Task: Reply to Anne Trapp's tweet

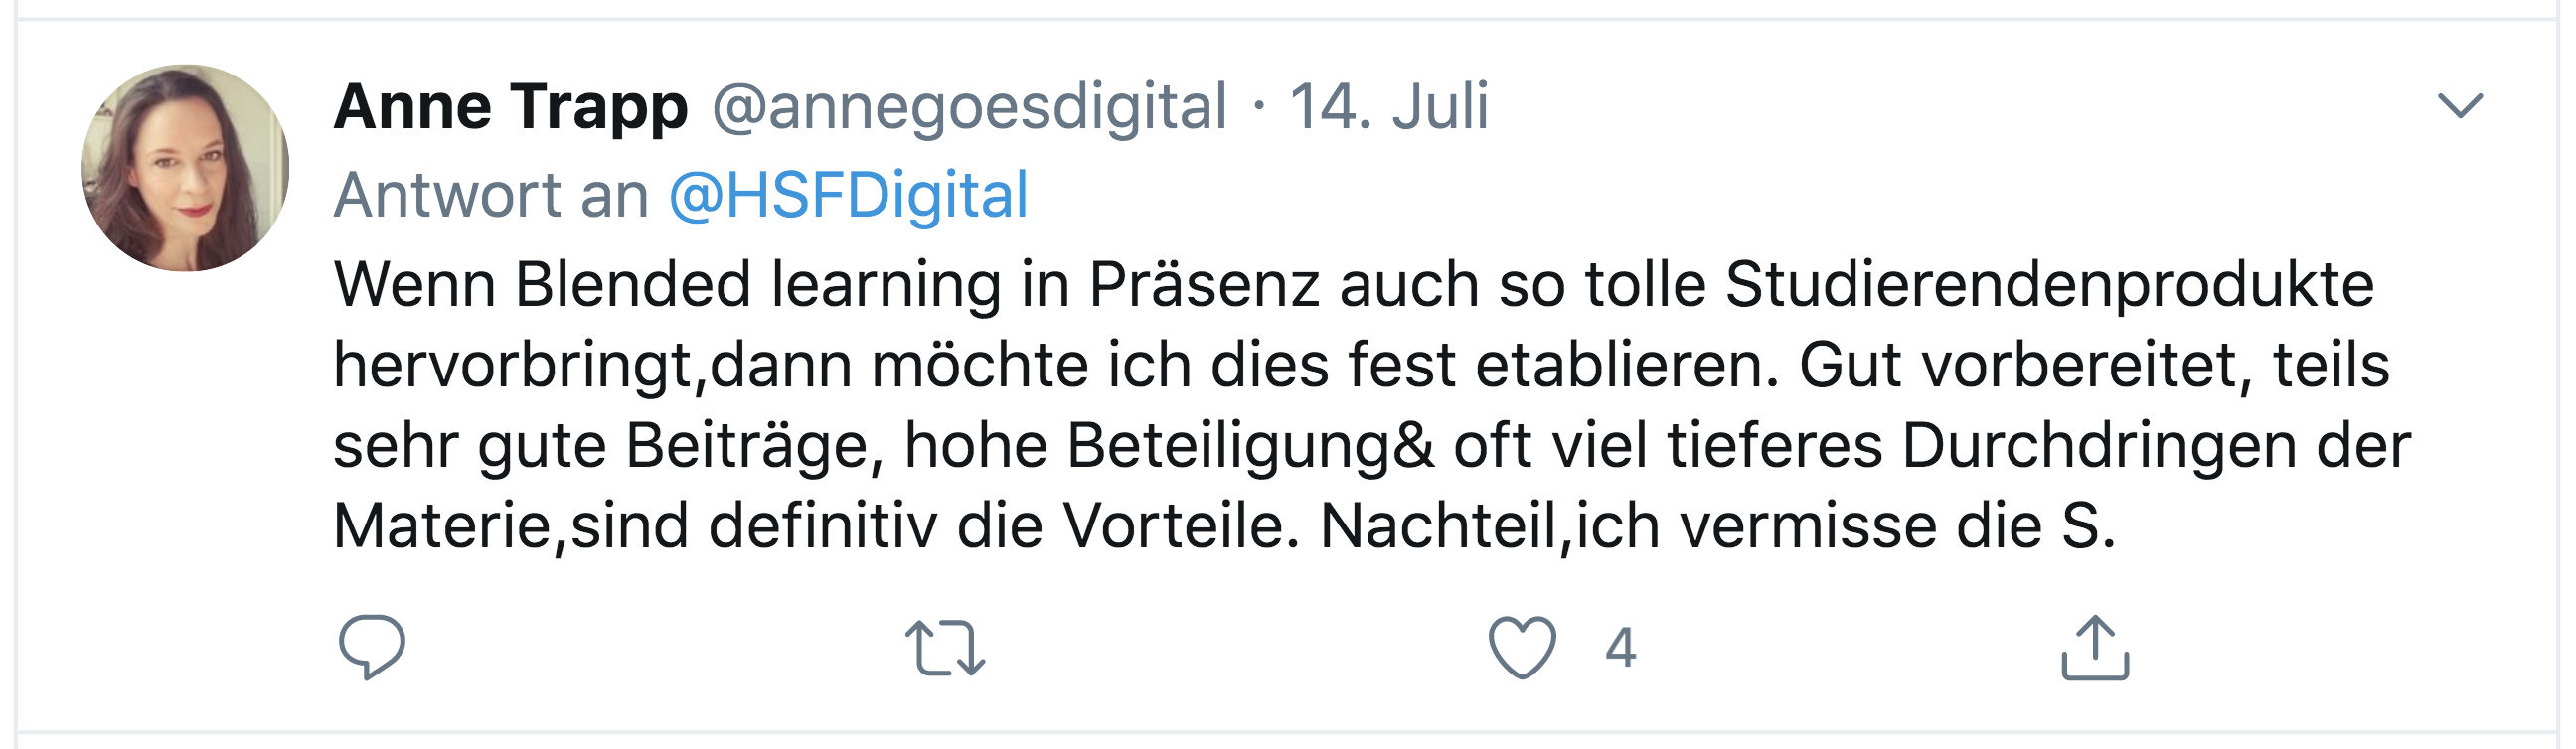Action: [372, 647]
